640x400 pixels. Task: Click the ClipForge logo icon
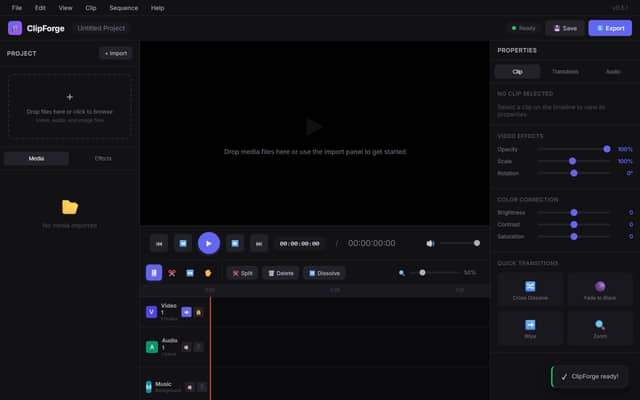(15, 28)
